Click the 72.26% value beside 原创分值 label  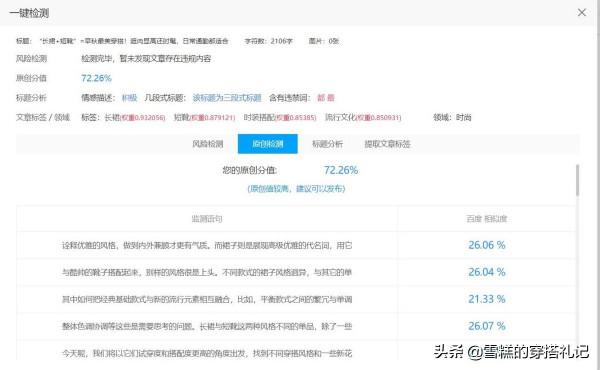click(x=96, y=78)
